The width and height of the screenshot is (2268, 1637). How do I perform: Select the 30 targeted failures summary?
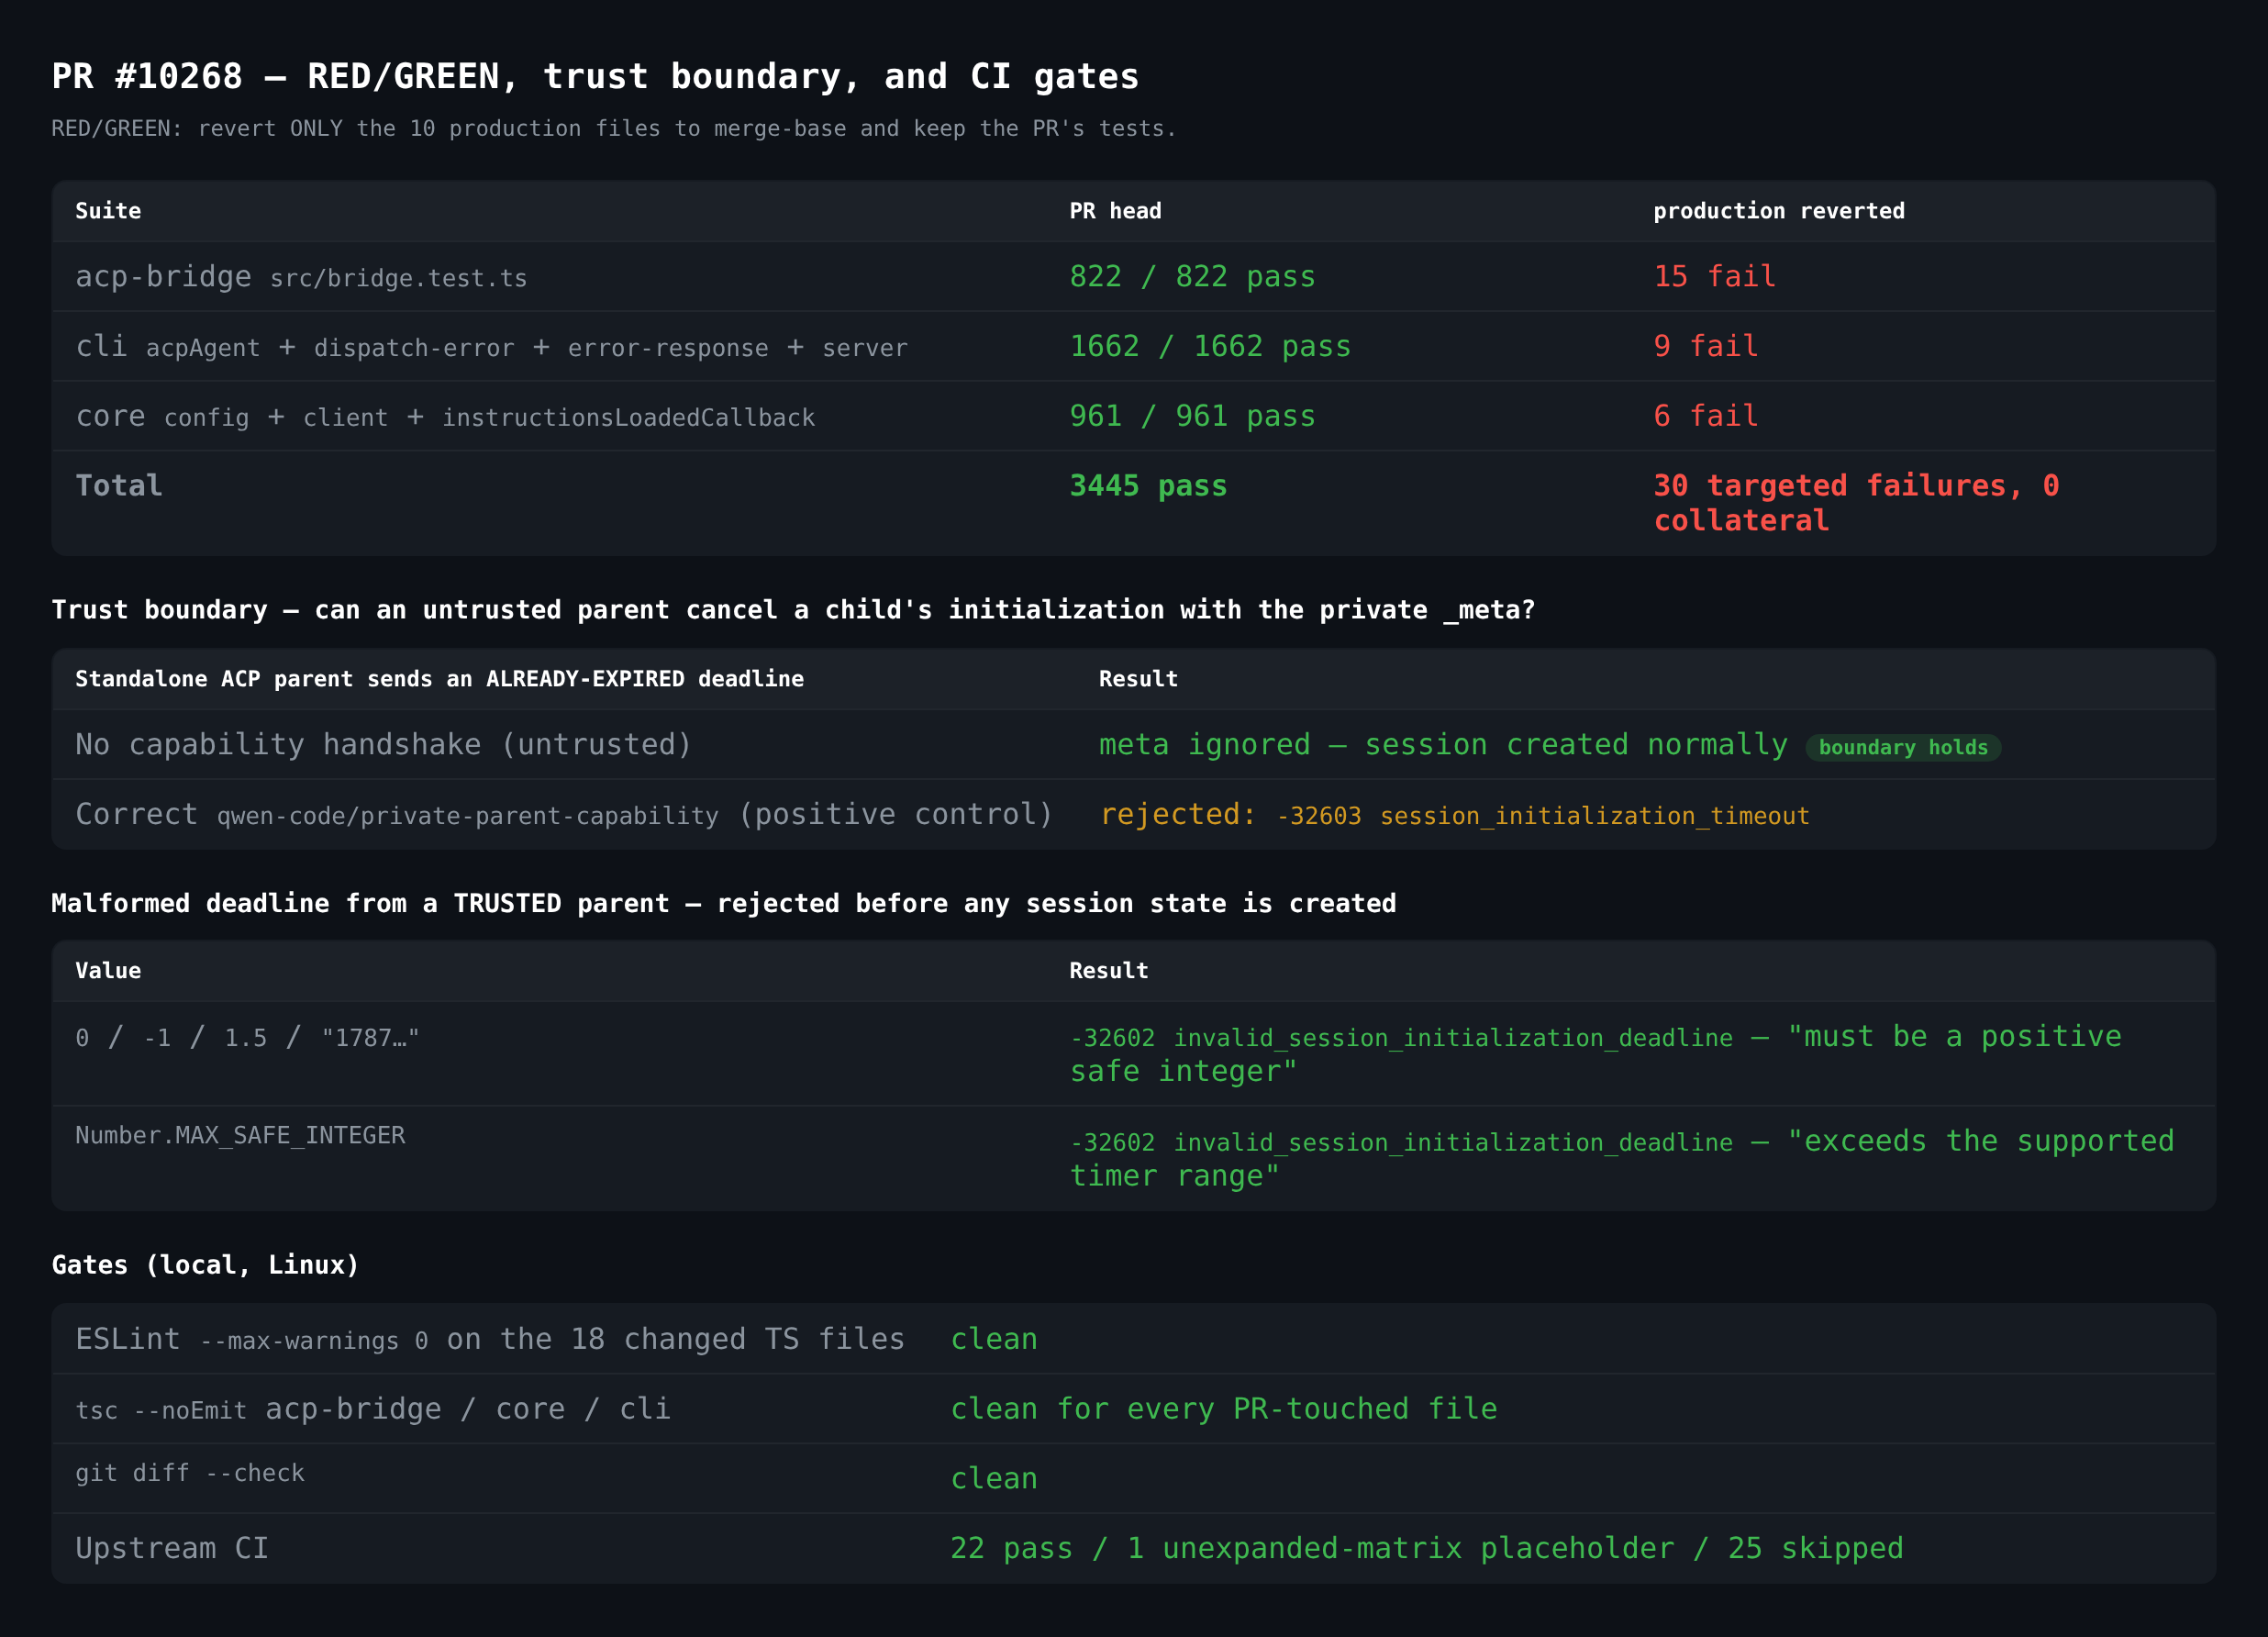pos(1856,503)
